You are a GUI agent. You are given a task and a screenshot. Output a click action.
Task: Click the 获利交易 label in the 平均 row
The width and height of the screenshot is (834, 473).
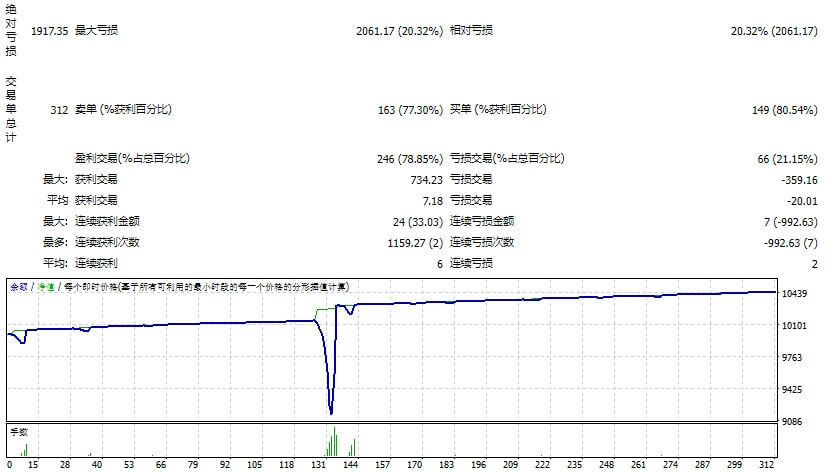point(96,200)
